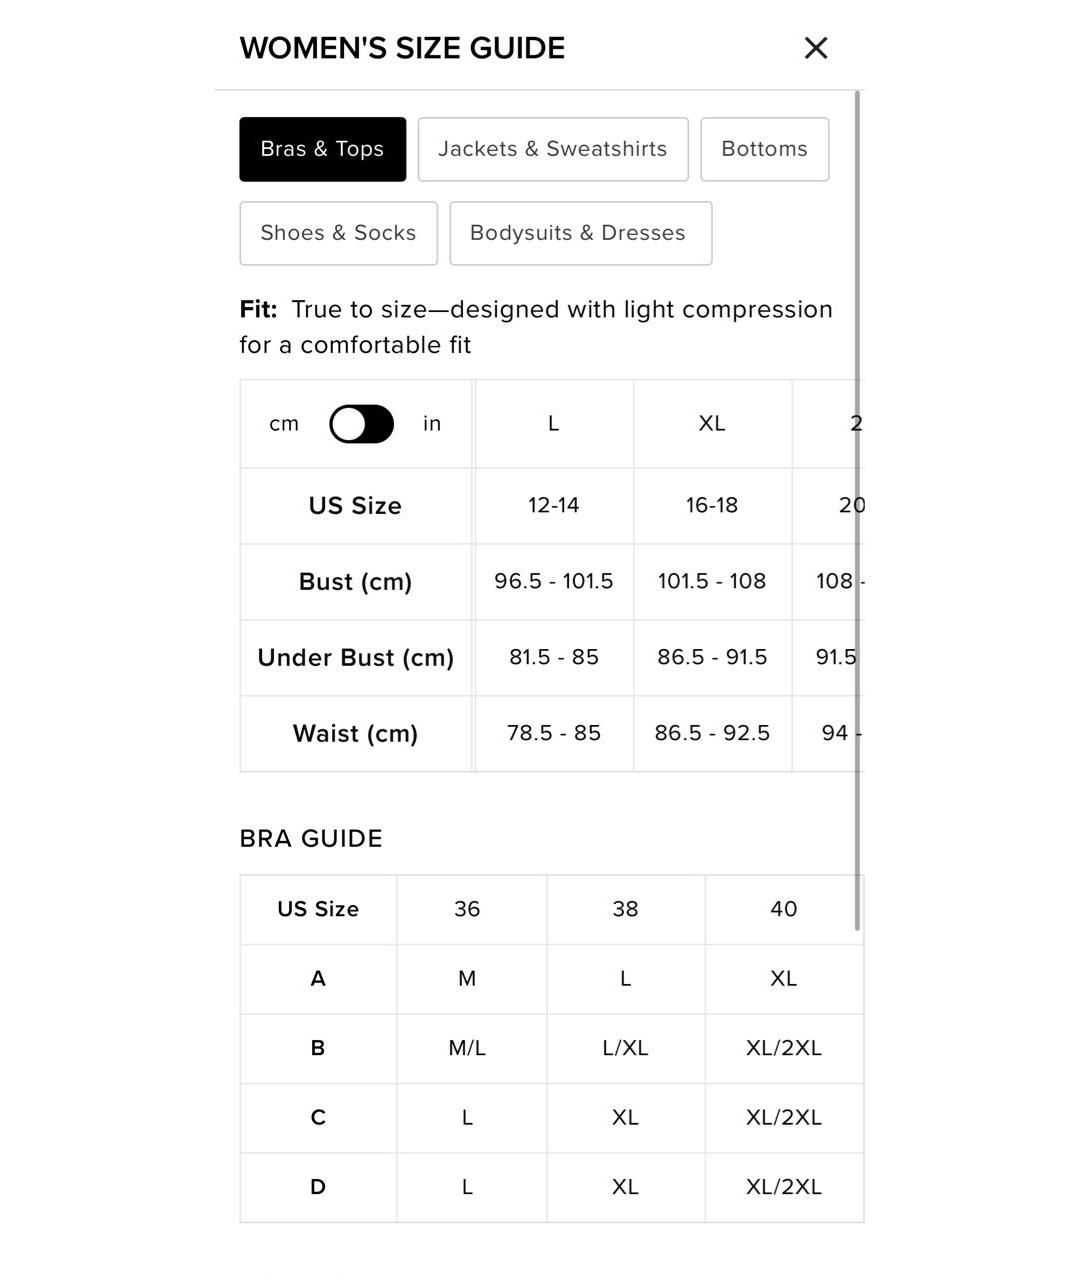Click the XL size column header
The height and width of the screenshot is (1280, 1080).
click(712, 424)
